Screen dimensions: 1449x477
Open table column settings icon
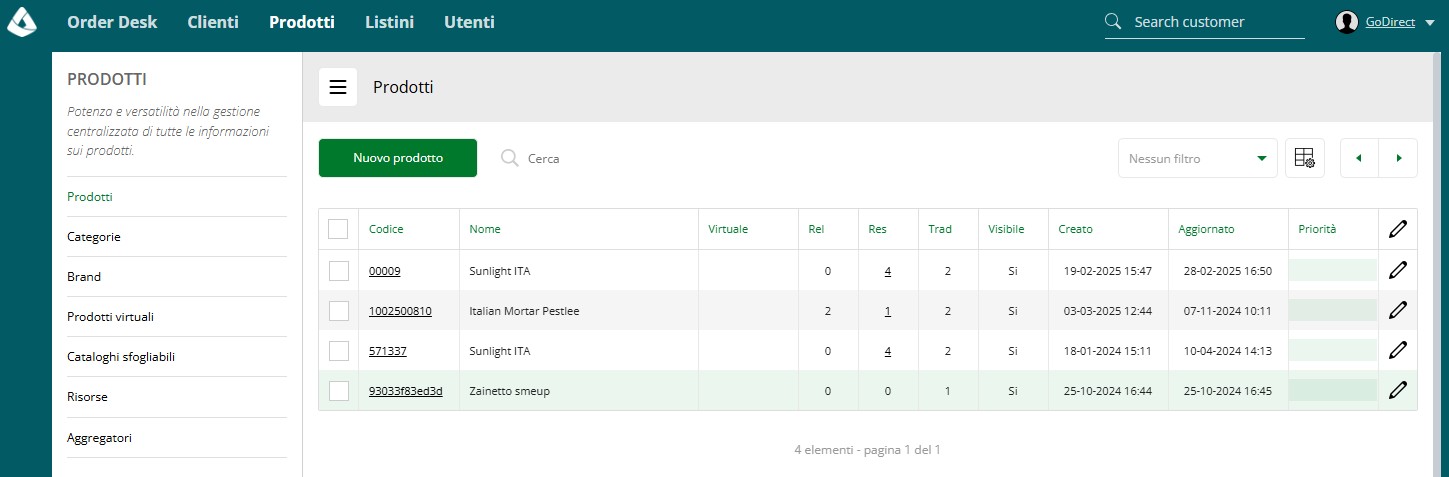click(x=1304, y=158)
